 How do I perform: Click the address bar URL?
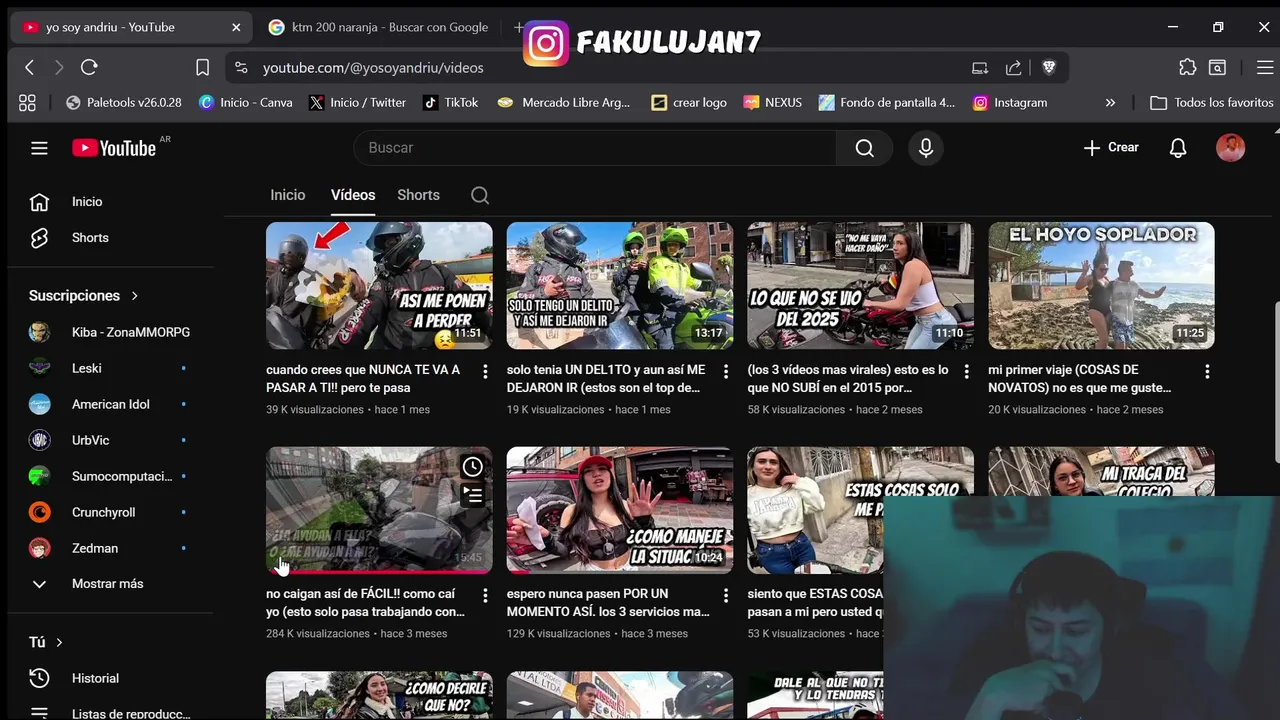[373, 67]
